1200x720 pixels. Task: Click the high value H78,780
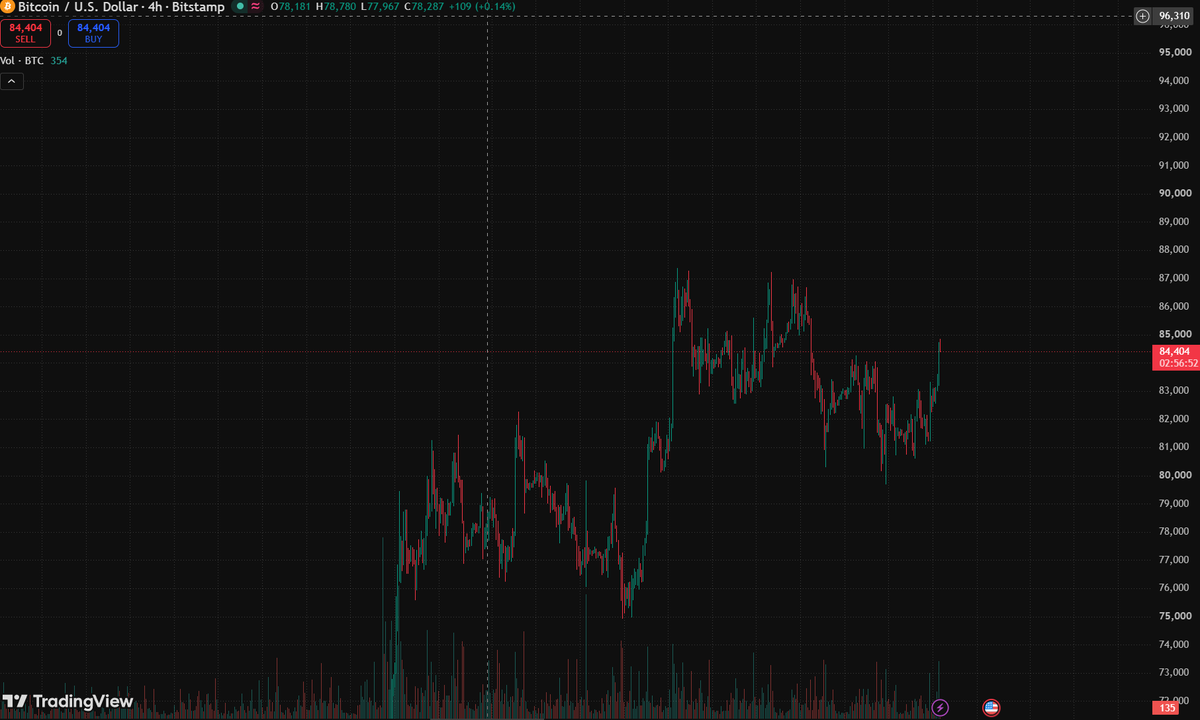click(336, 7)
